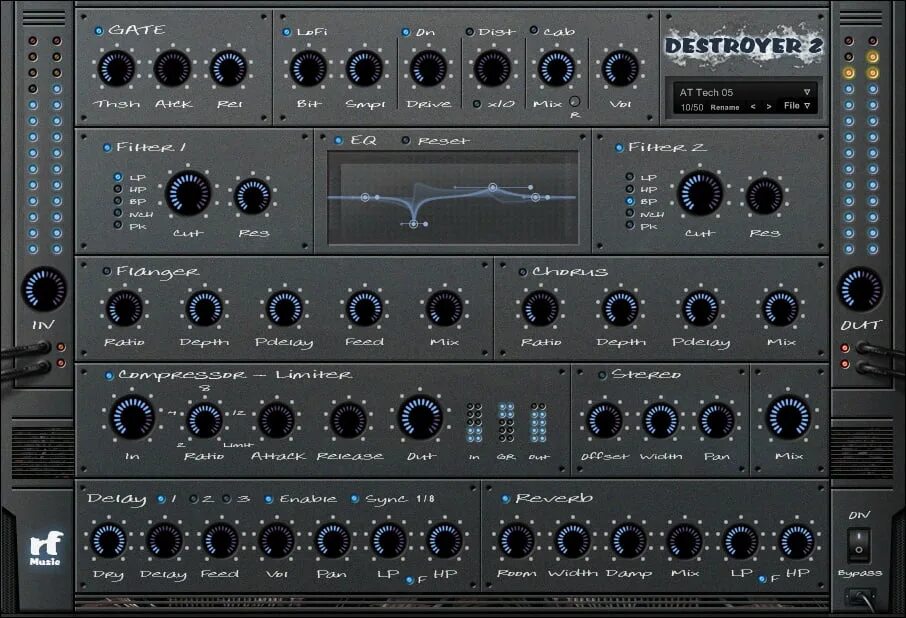Image resolution: width=906 pixels, height=618 pixels.
Task: Open the AT Tech 05 preset dropdown
Action: [807, 92]
